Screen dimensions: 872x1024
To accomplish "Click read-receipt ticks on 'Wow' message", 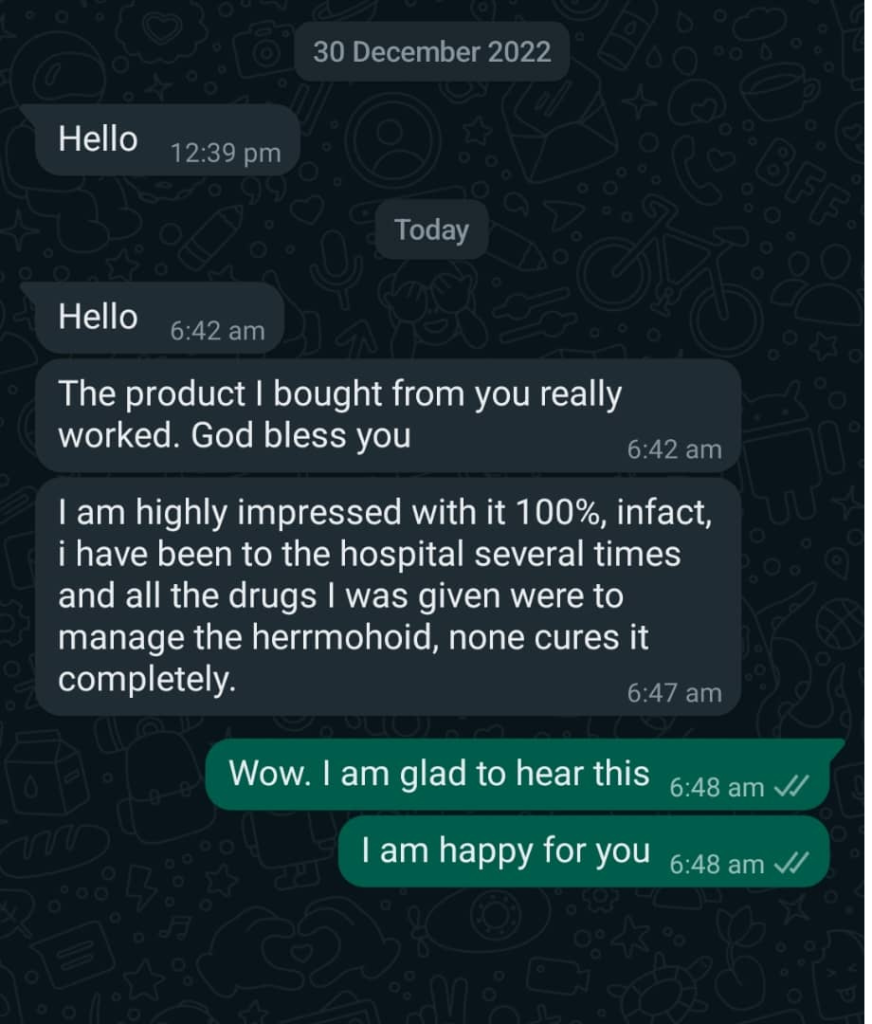I will [791, 786].
